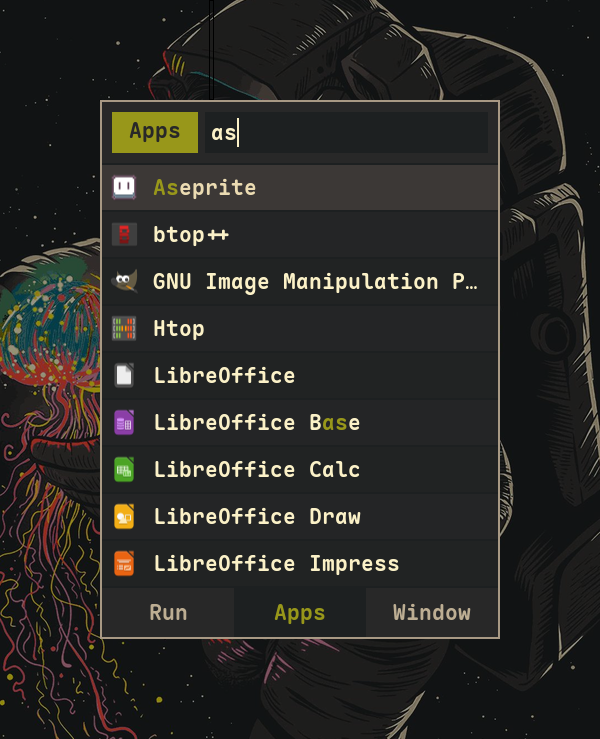Switch to the Run mode tab
Viewport: 600px width, 739px height.
(168, 613)
